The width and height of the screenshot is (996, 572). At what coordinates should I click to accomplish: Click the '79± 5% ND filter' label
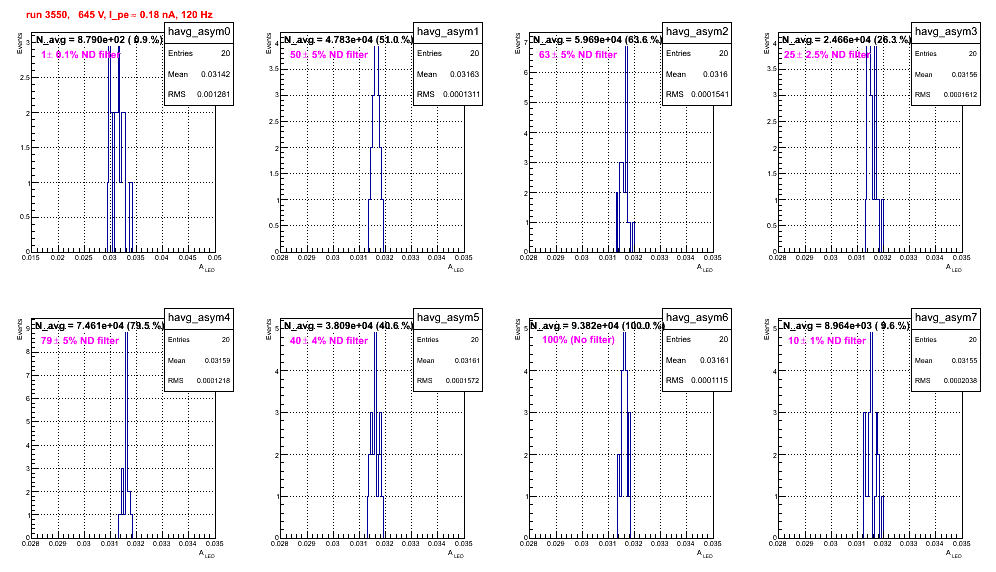click(80, 341)
